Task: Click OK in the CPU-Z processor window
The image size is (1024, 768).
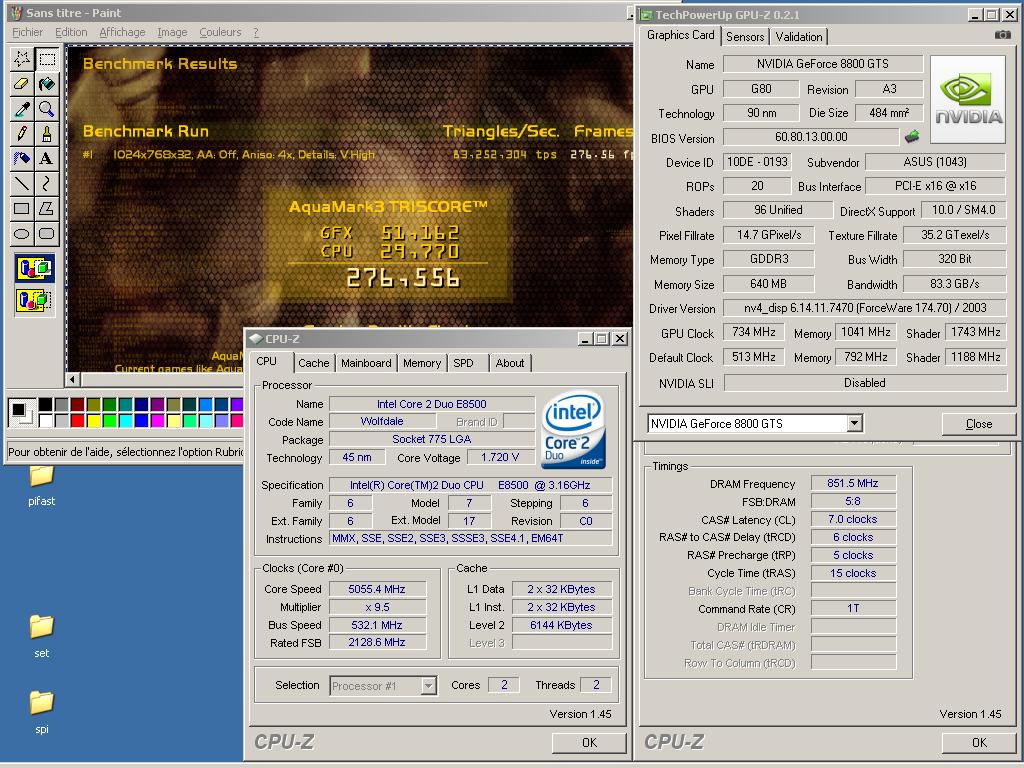Action: [589, 743]
